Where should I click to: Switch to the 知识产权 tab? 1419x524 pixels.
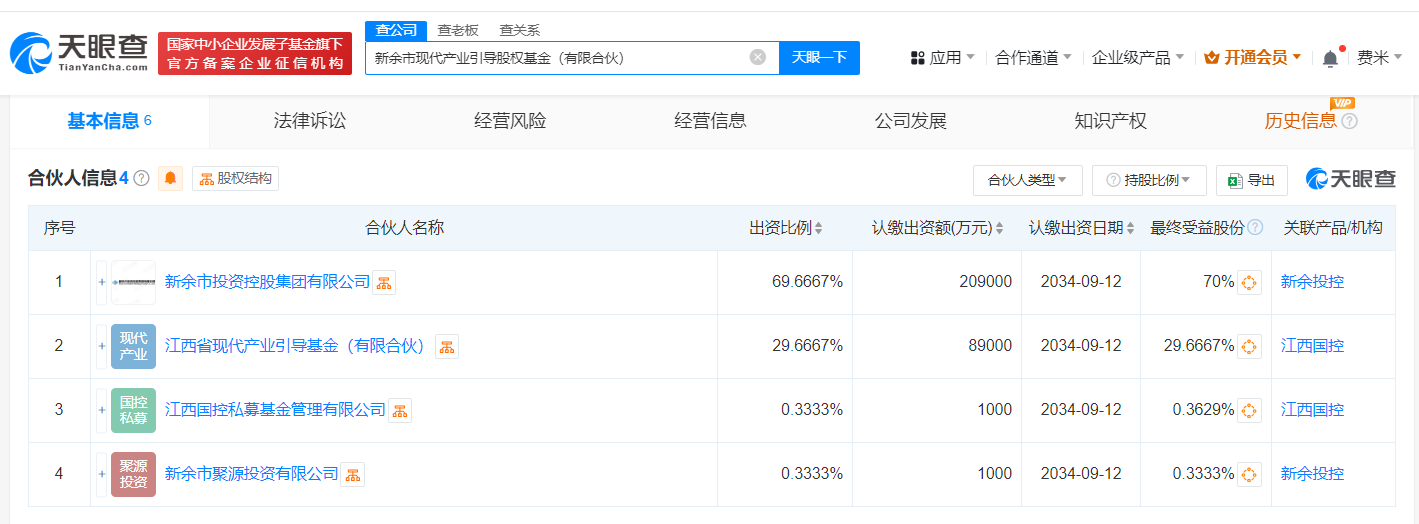[x=1110, y=121]
